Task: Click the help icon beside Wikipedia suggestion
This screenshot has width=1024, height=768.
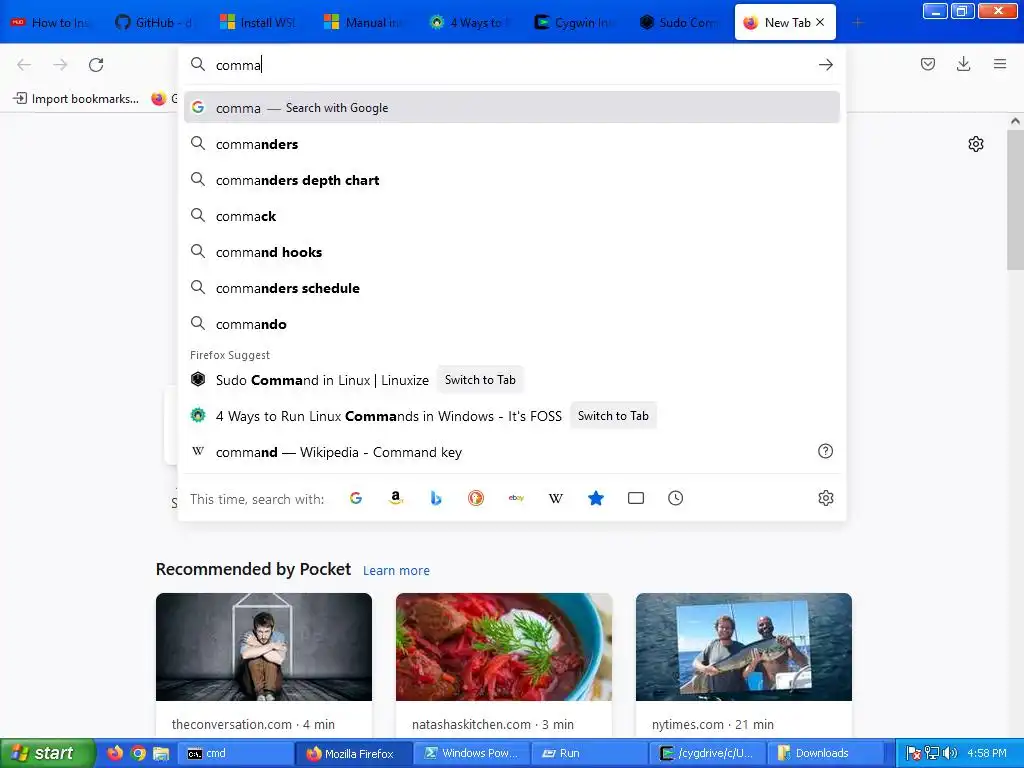Action: coord(825,451)
